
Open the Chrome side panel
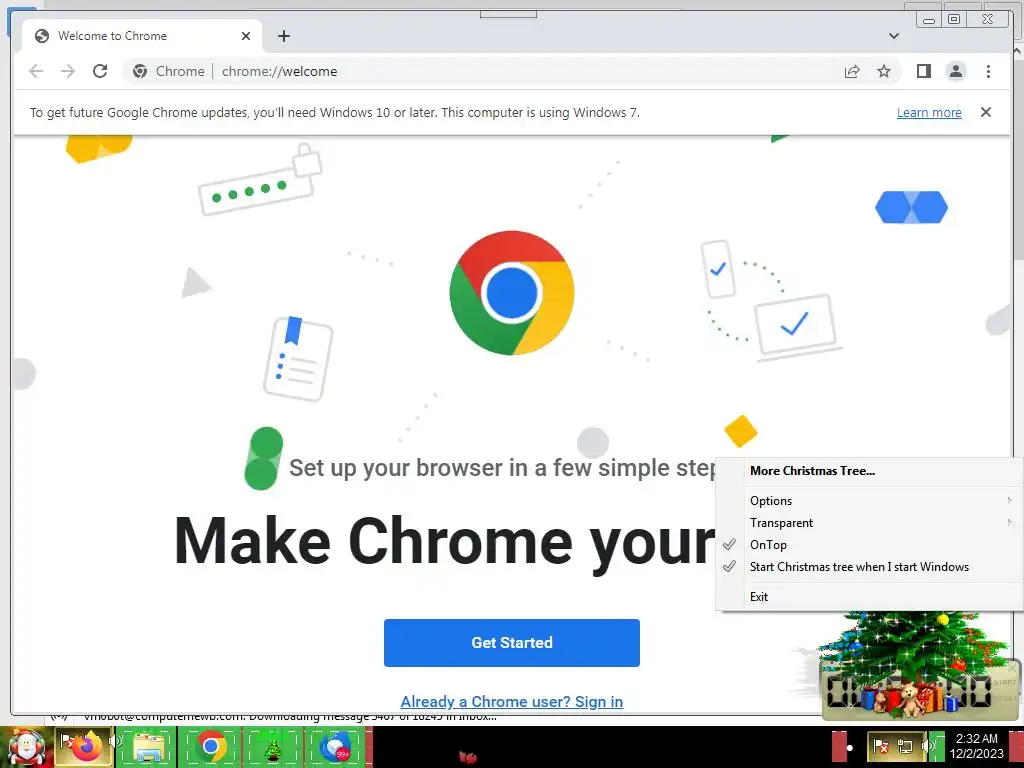click(923, 71)
